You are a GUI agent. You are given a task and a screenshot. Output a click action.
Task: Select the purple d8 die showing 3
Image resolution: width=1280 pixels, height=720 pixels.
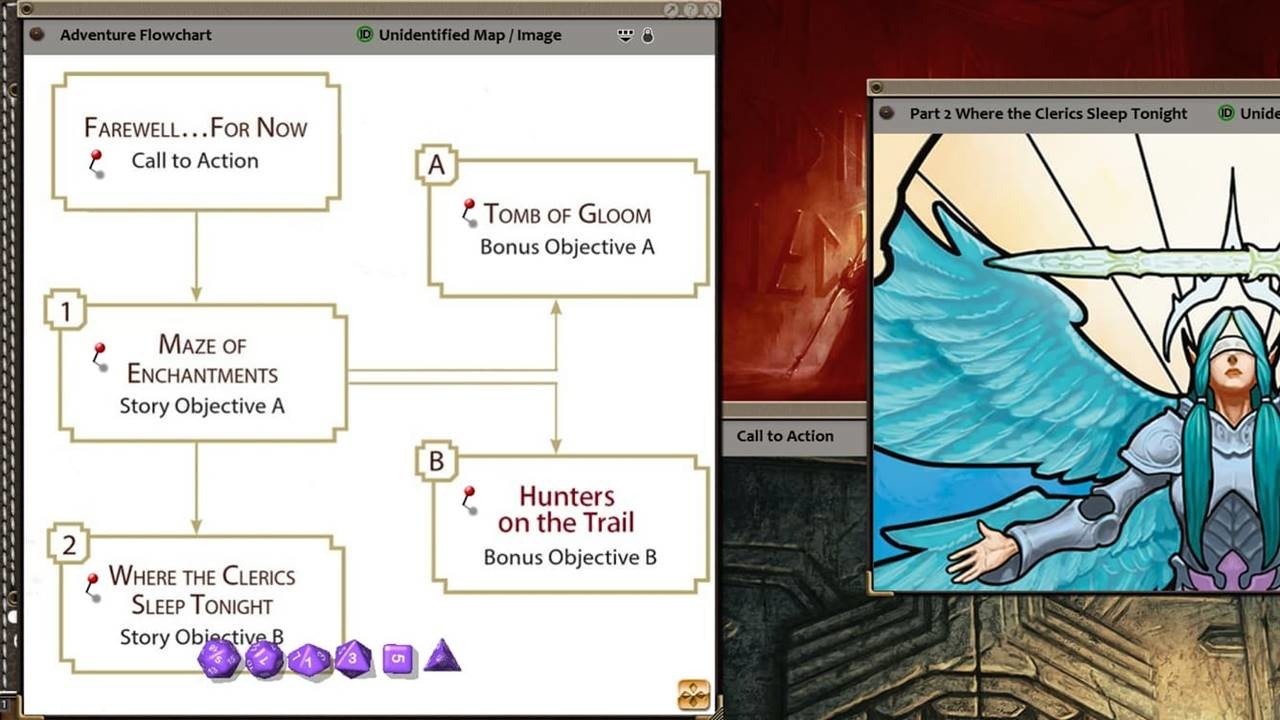pyautogui.click(x=352, y=659)
